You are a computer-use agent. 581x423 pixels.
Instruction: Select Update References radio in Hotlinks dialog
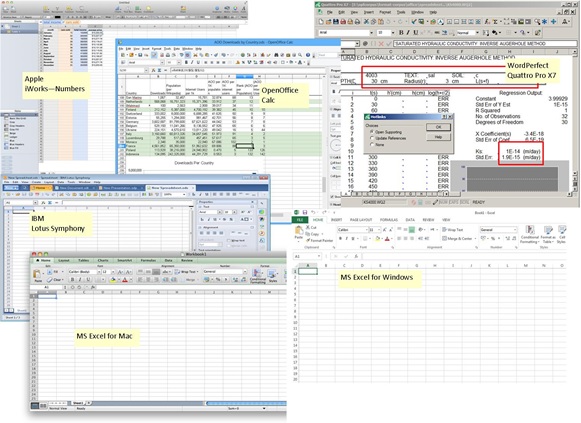click(x=372, y=138)
